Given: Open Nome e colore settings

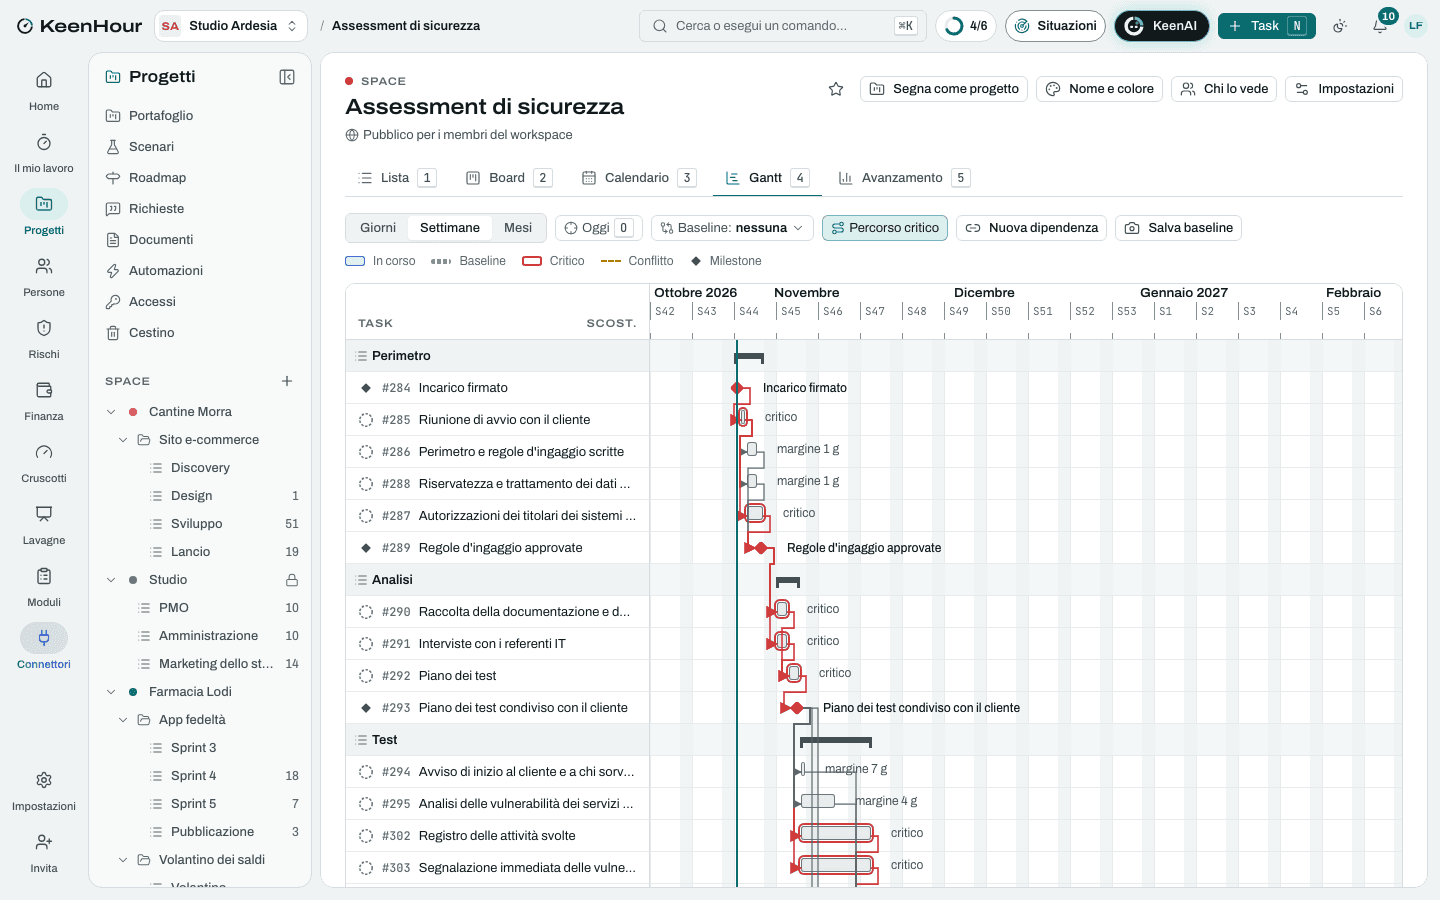Looking at the screenshot, I should [x=1099, y=89].
